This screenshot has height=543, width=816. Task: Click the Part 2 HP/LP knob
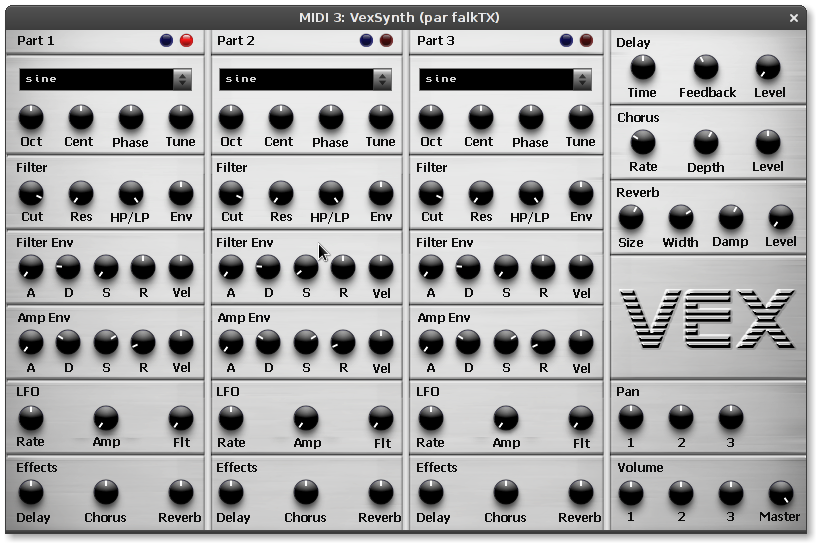pos(330,193)
